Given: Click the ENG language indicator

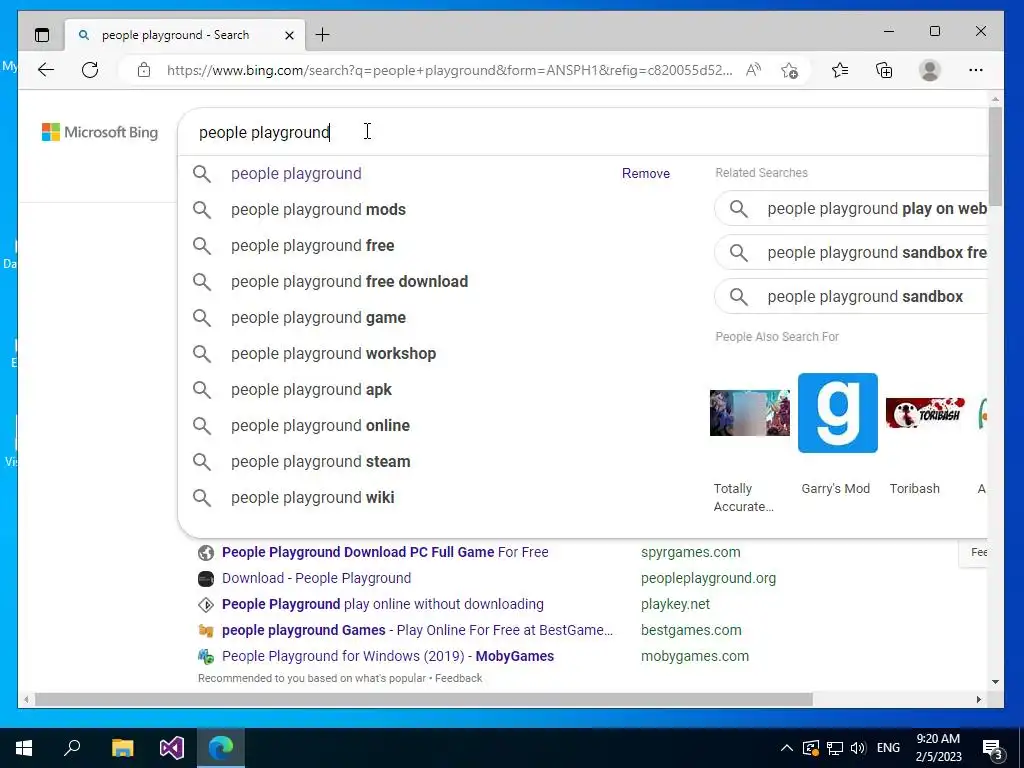Looking at the screenshot, I should point(888,748).
